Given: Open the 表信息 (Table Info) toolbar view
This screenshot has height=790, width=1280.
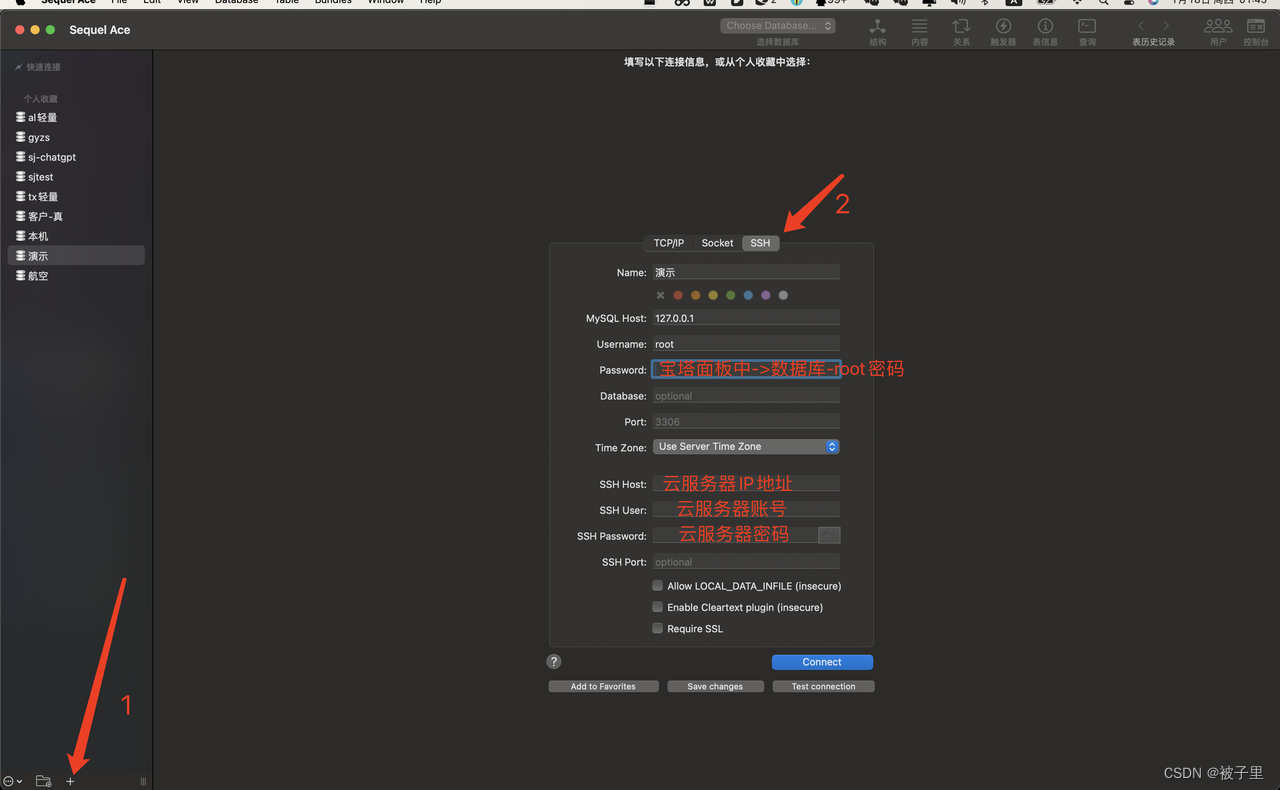Looking at the screenshot, I should 1045,31.
